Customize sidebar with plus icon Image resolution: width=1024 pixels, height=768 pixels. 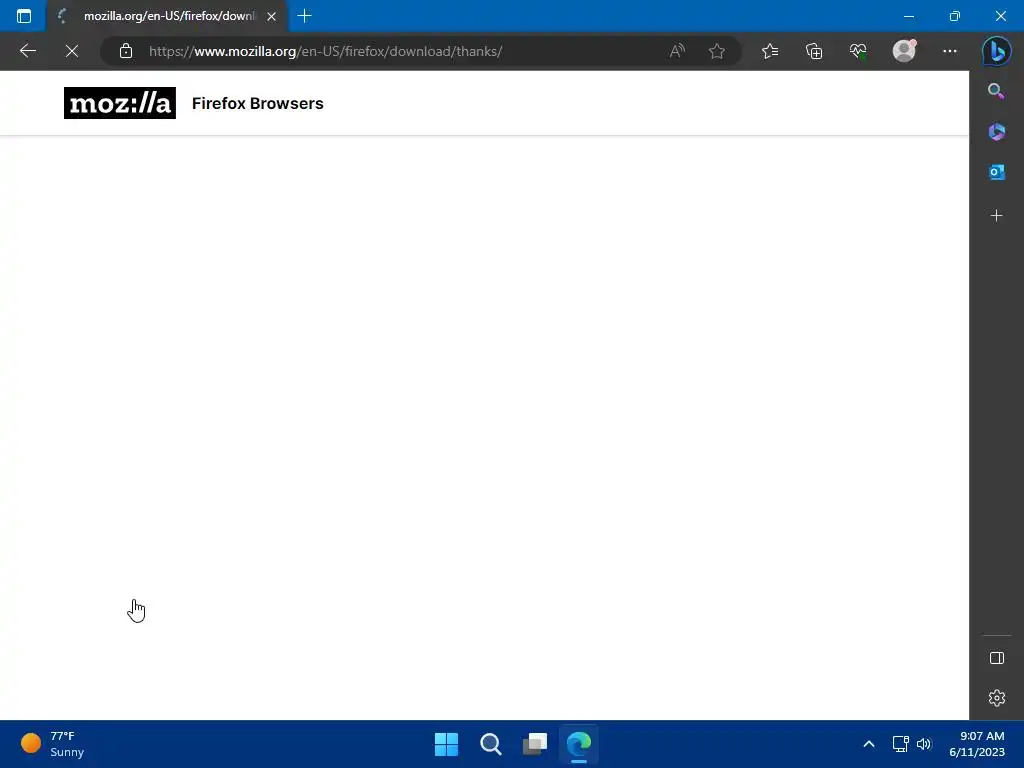pos(996,216)
